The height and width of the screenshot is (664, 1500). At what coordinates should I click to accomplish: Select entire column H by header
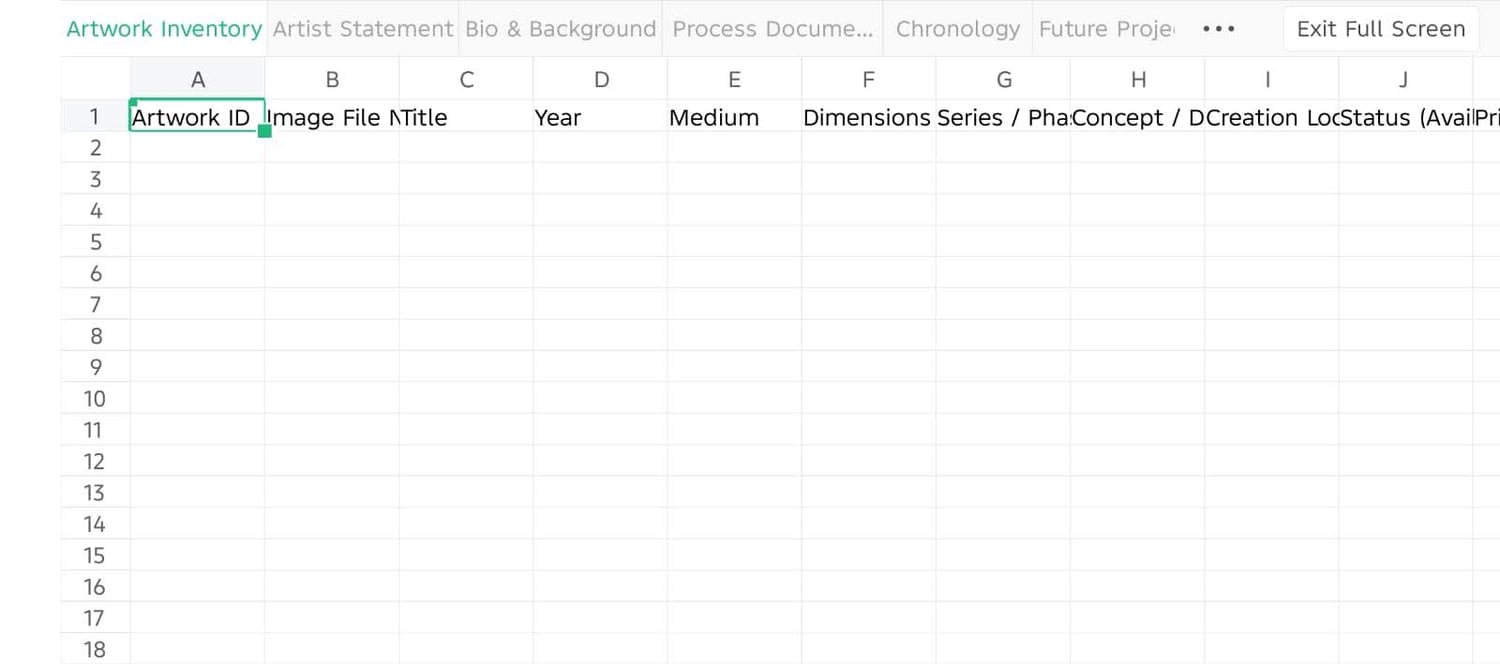pos(1138,80)
